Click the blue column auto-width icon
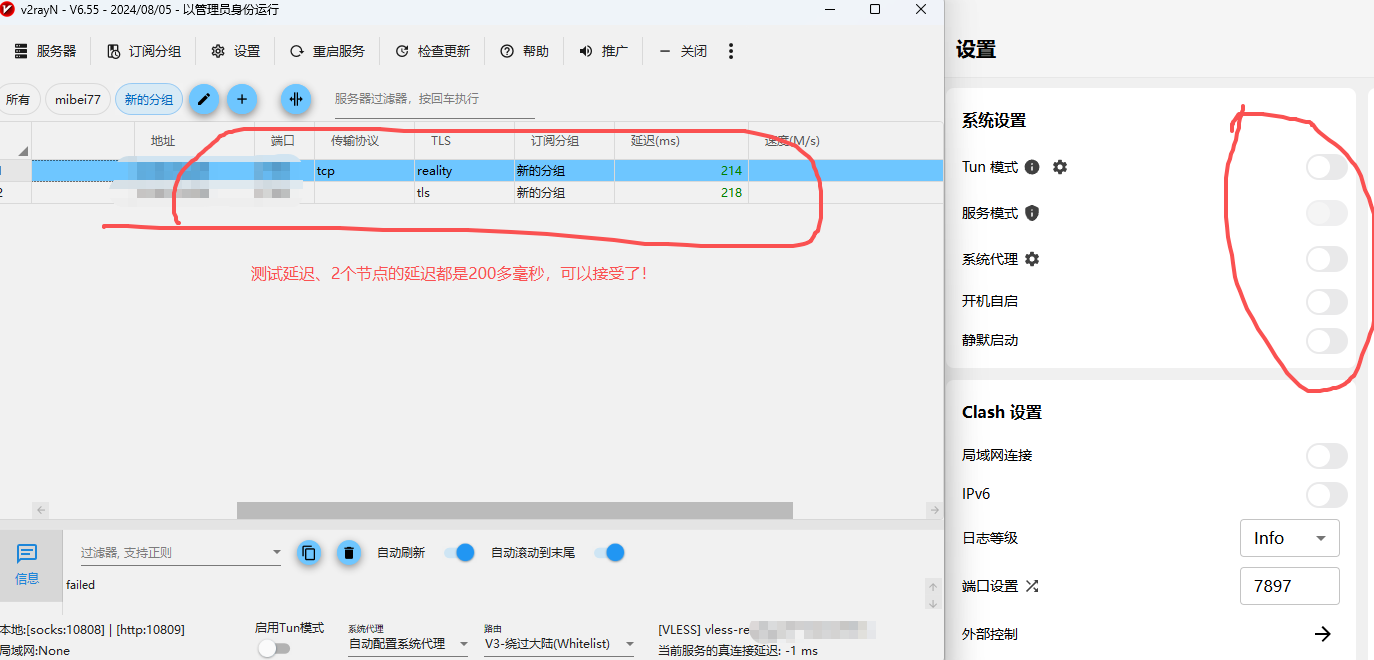 click(296, 99)
